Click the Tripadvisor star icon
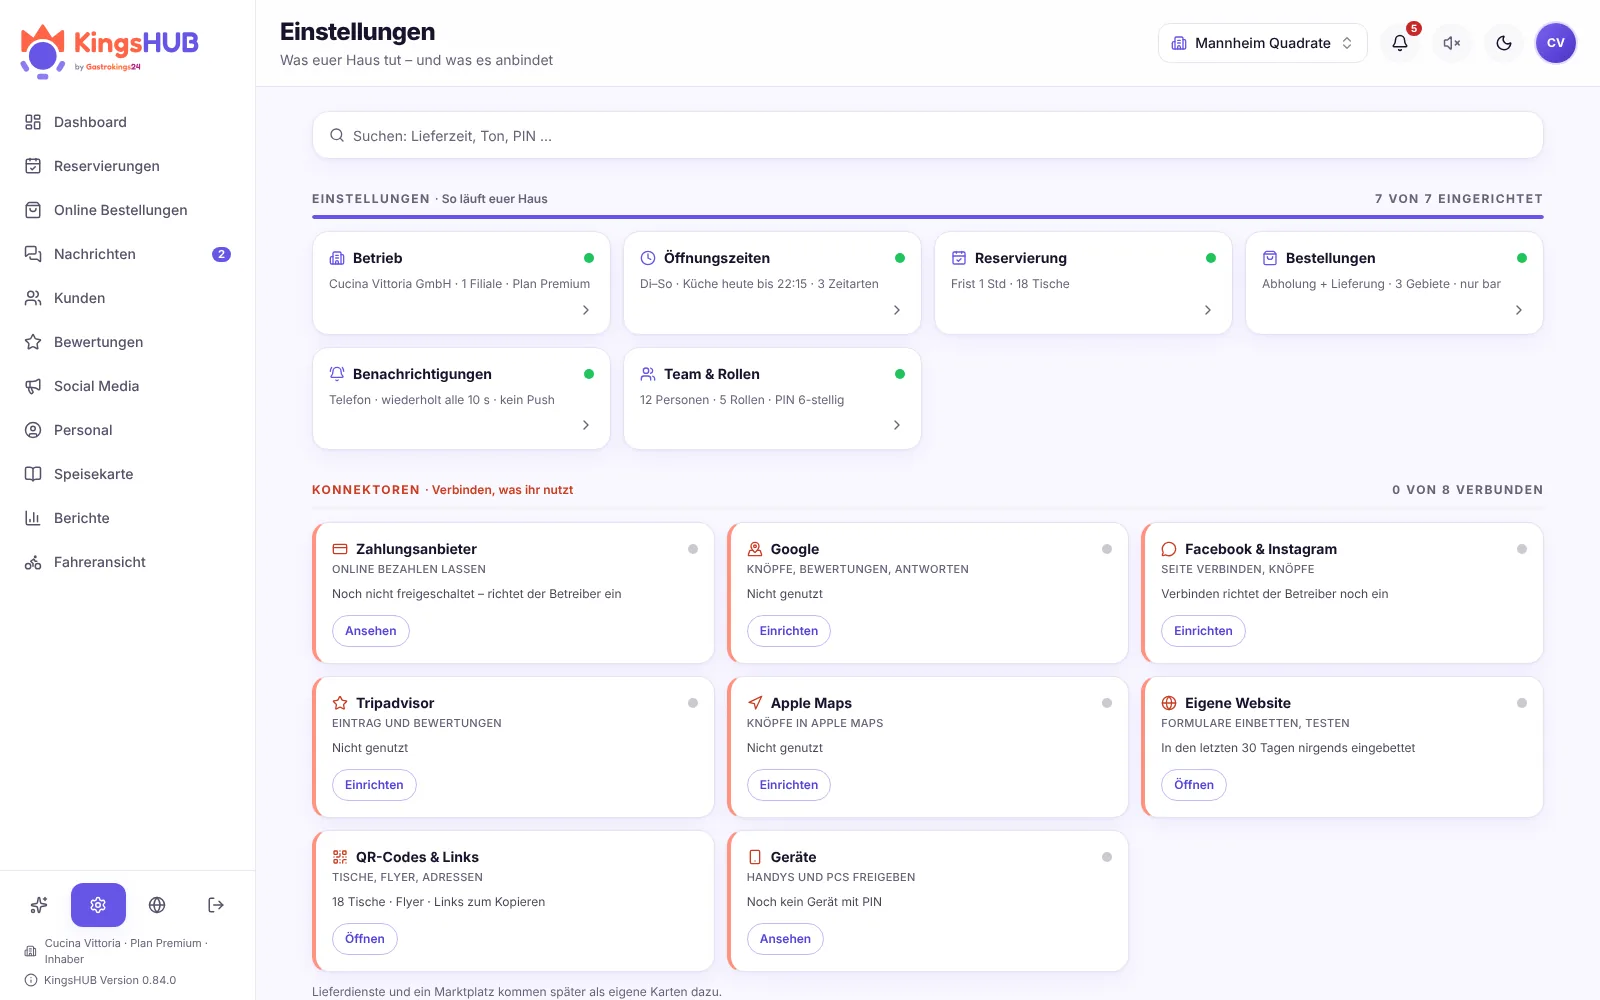The width and height of the screenshot is (1600, 1000). coord(340,703)
